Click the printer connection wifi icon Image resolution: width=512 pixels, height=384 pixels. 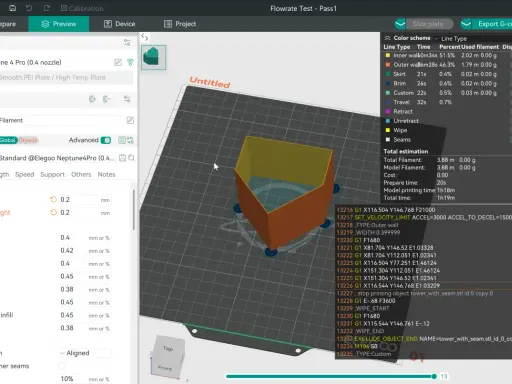click(130, 62)
